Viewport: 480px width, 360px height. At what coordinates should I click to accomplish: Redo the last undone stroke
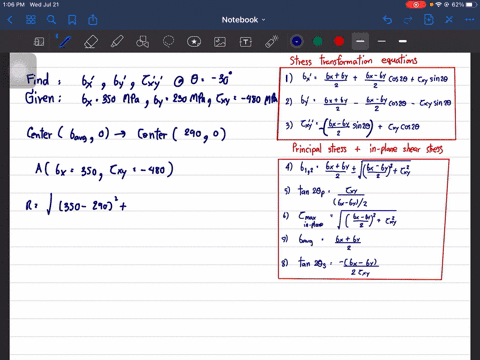point(408,20)
